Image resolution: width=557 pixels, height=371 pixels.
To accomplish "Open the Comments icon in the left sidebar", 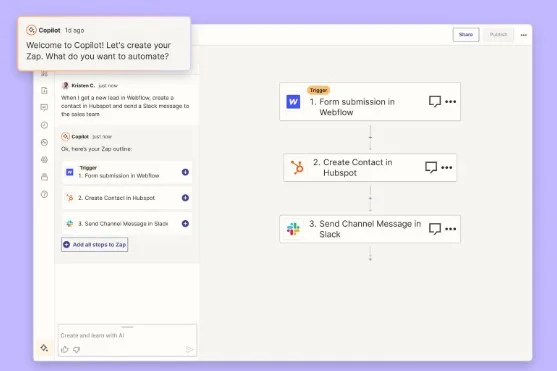I will 44,108.
